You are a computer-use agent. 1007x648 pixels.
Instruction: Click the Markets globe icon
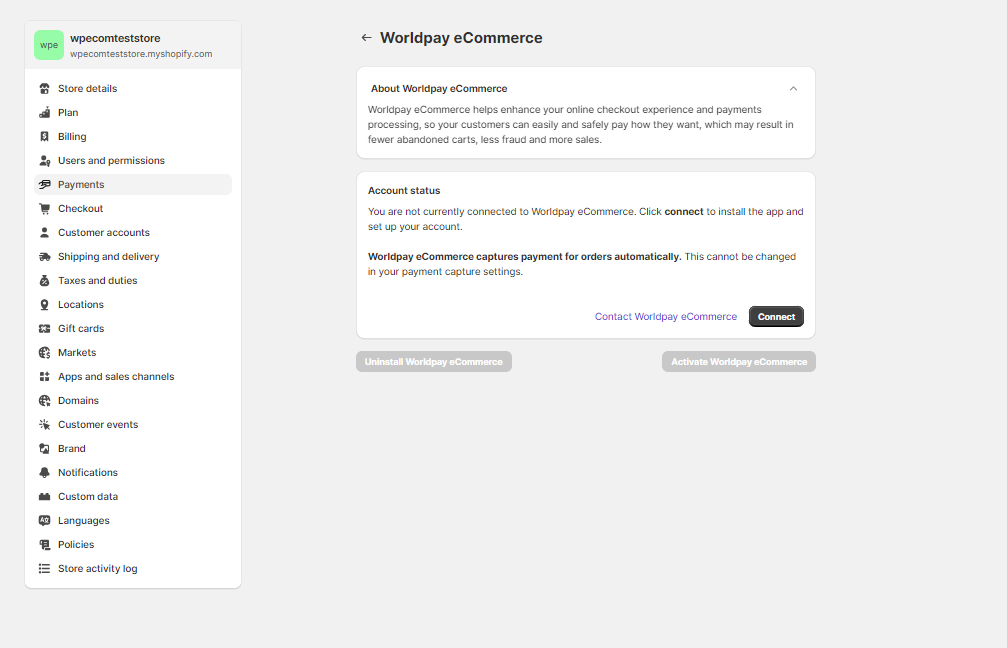click(x=44, y=353)
